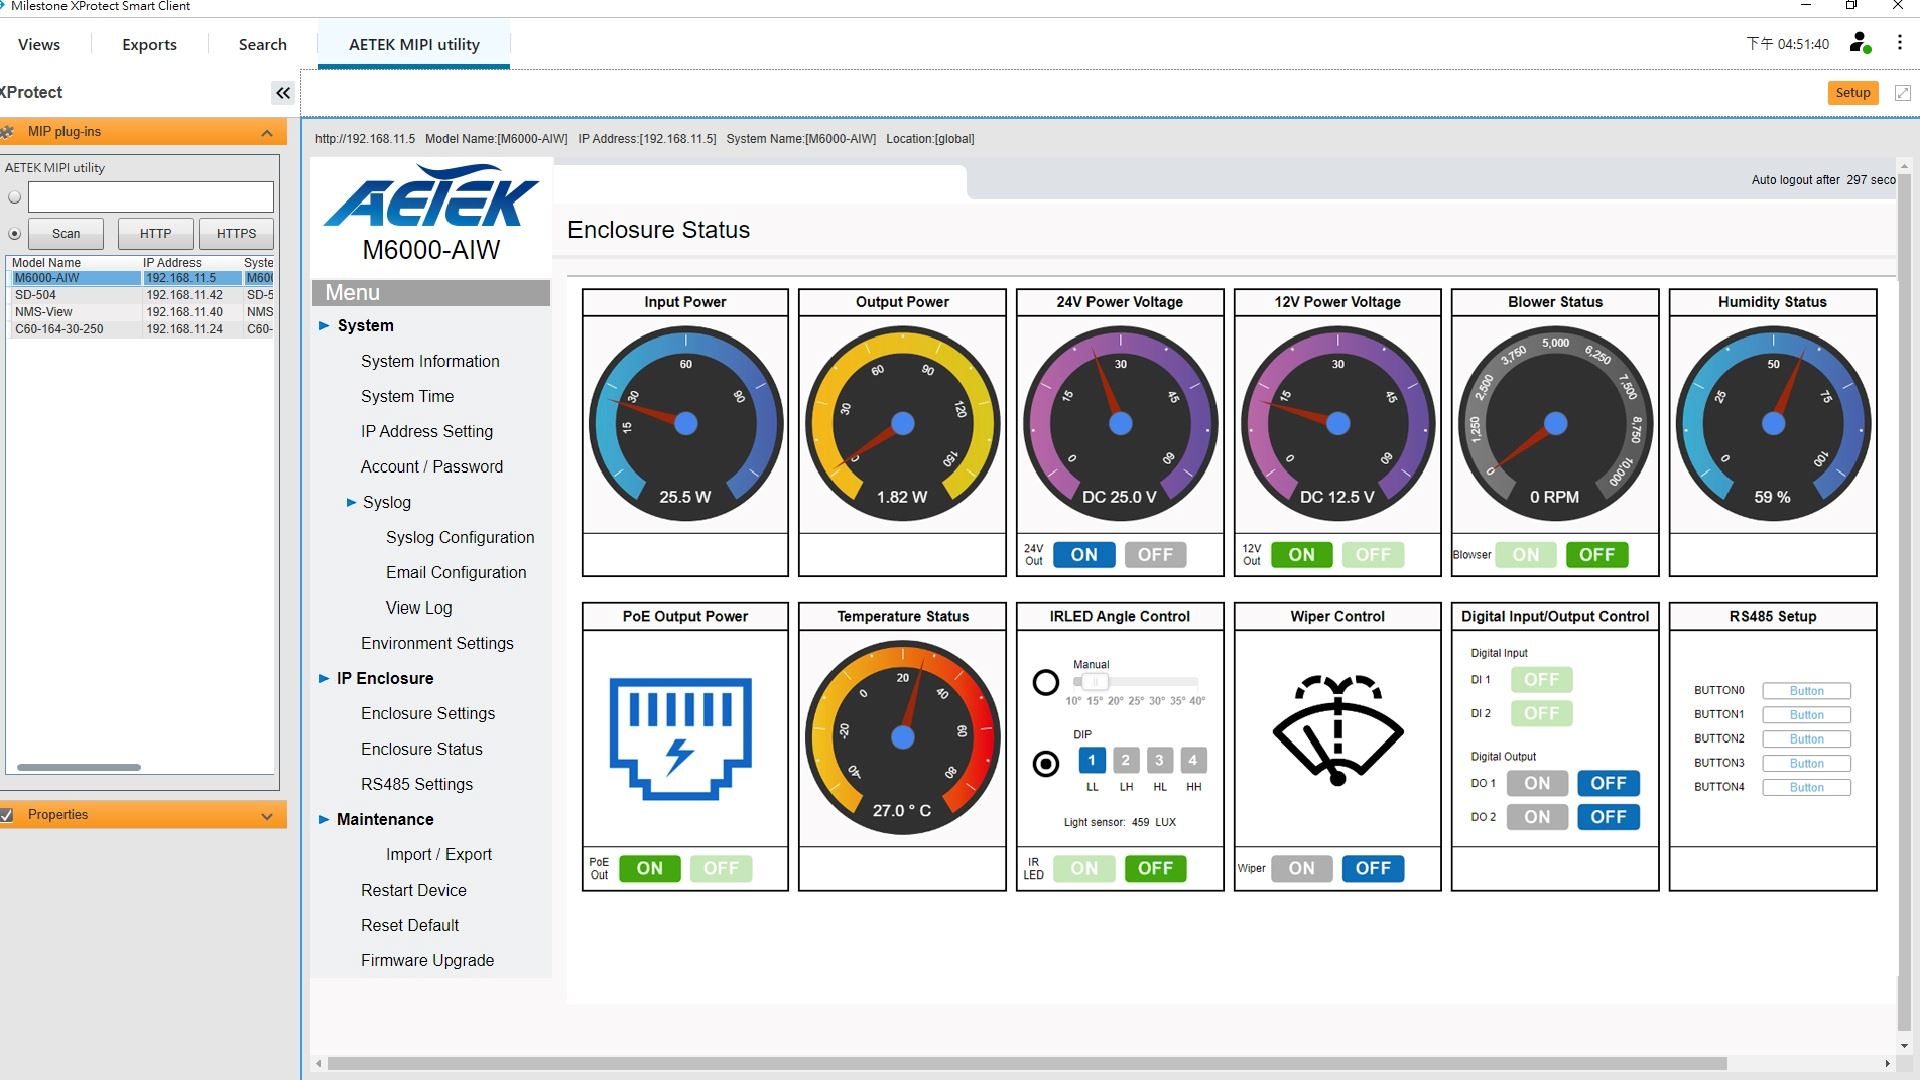Click the HTTPS button
The height and width of the screenshot is (1080, 1920).
(236, 234)
